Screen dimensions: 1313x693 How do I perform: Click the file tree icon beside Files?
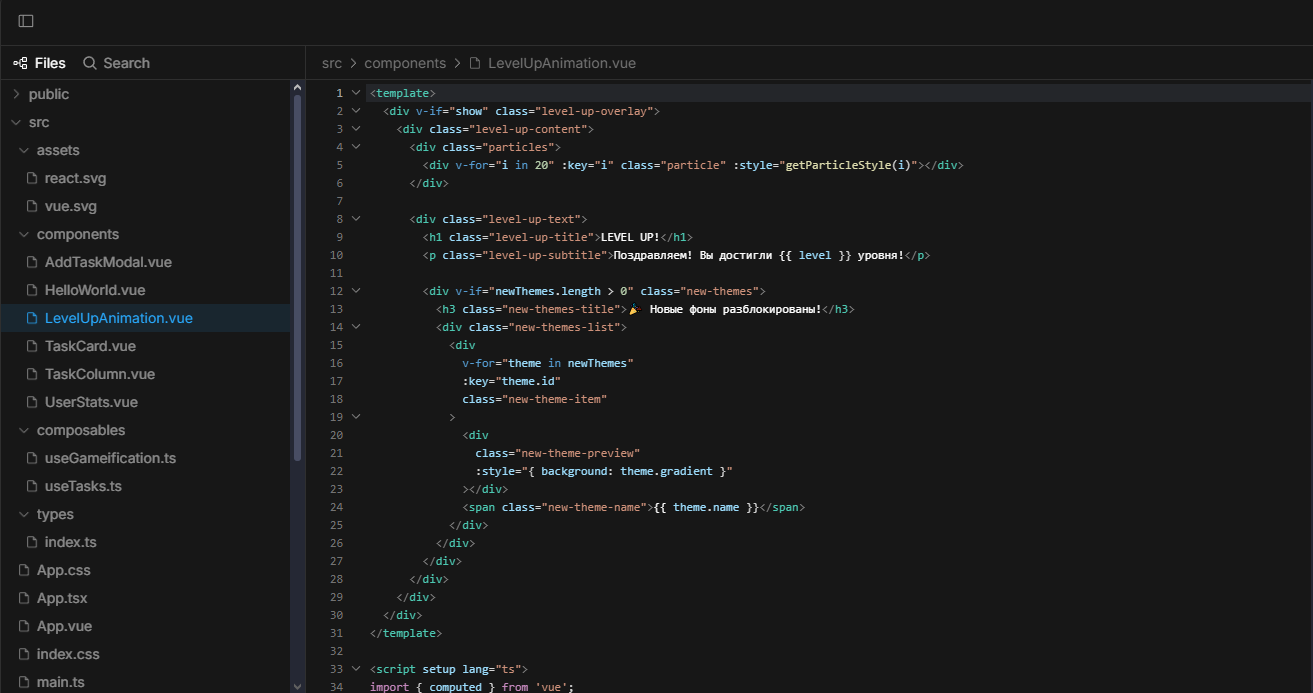tap(20, 63)
